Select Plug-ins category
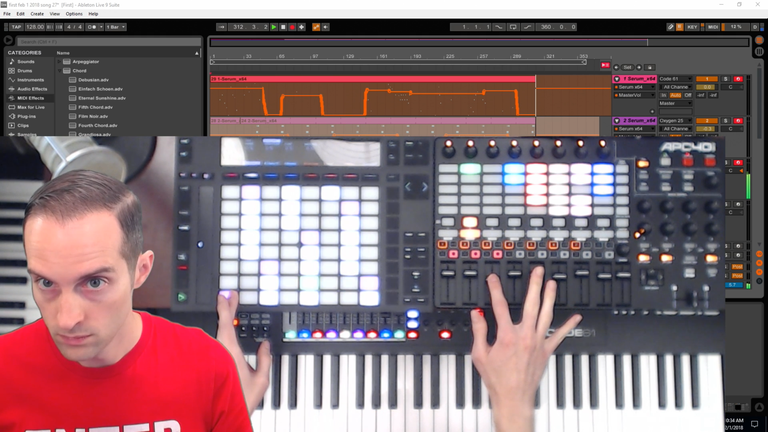 [x=26, y=117]
